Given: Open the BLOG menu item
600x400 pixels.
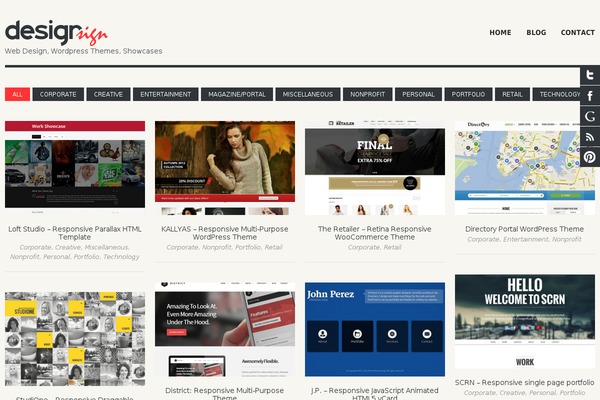Looking at the screenshot, I should tap(536, 33).
